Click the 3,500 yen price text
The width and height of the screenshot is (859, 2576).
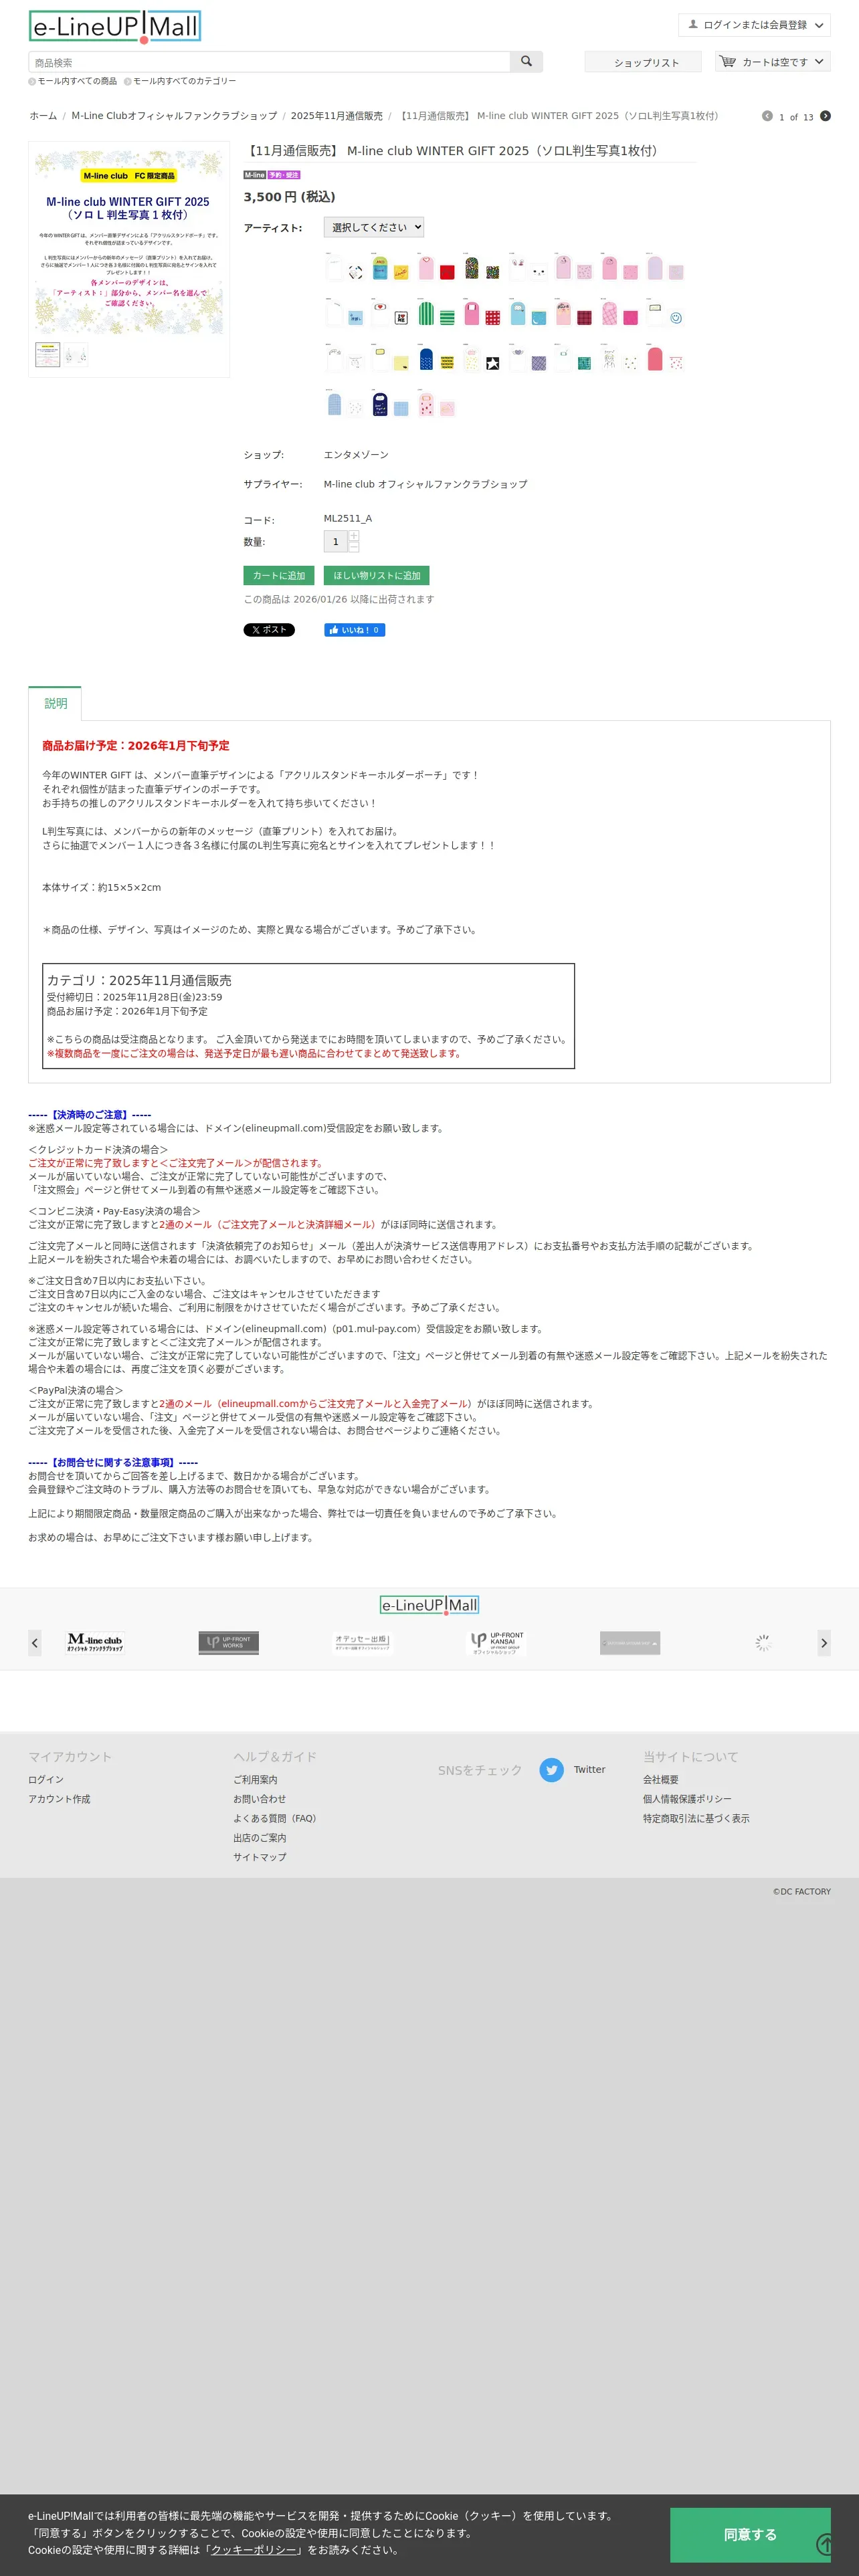289,197
